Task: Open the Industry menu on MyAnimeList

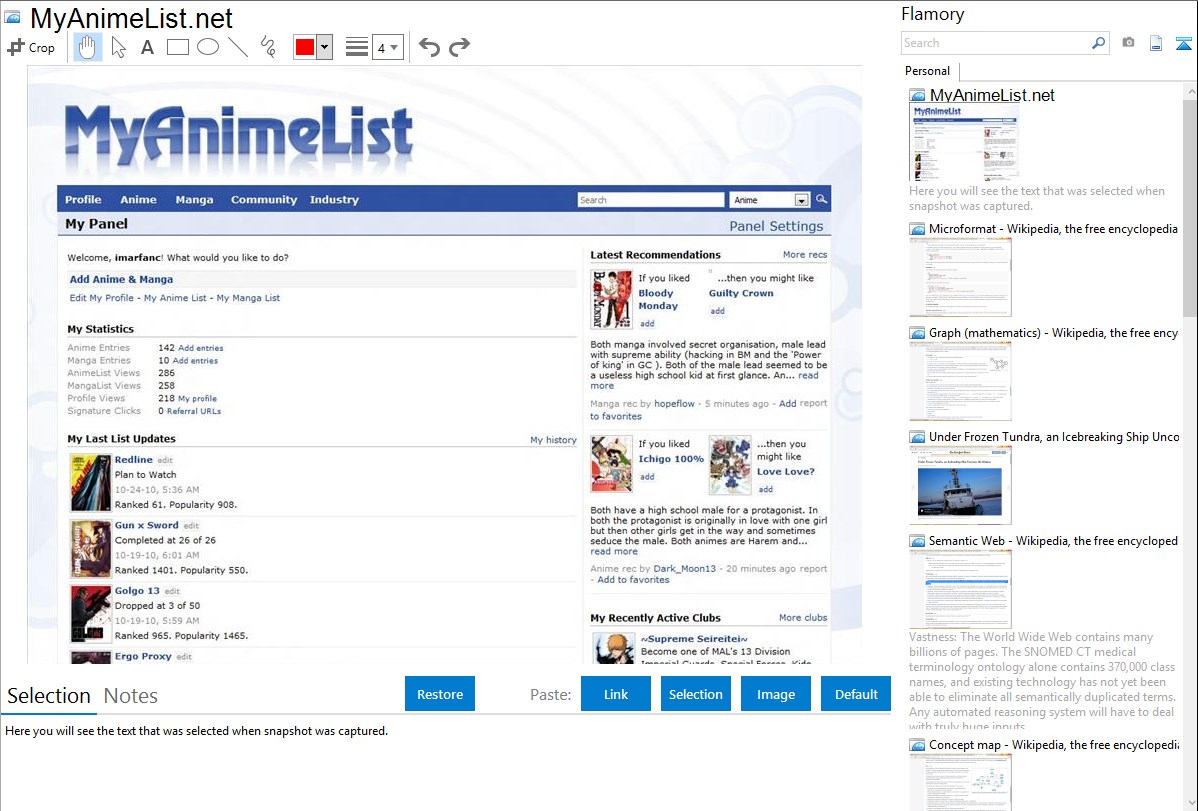Action: point(334,200)
